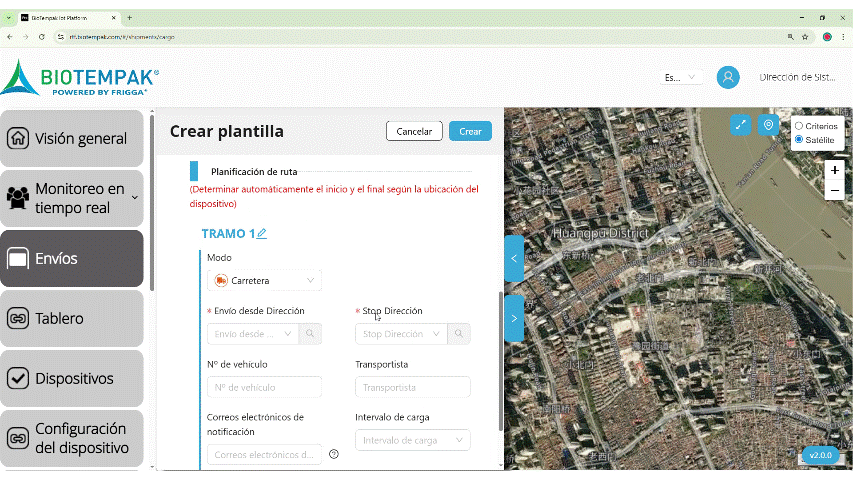The width and height of the screenshot is (853, 480).
Task: Click the Crear plantilla heading
Action: coord(226,131)
